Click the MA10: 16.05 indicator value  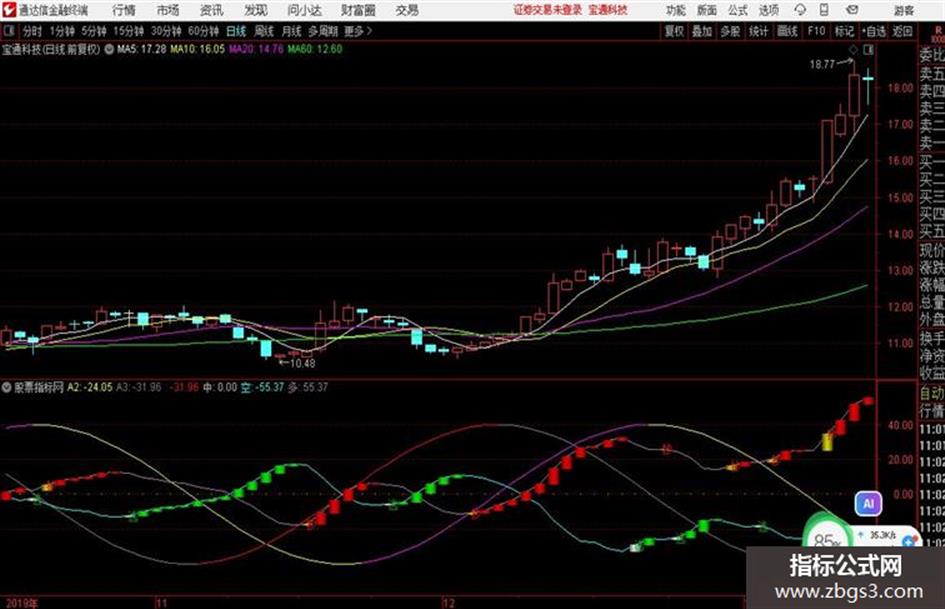(x=197, y=49)
